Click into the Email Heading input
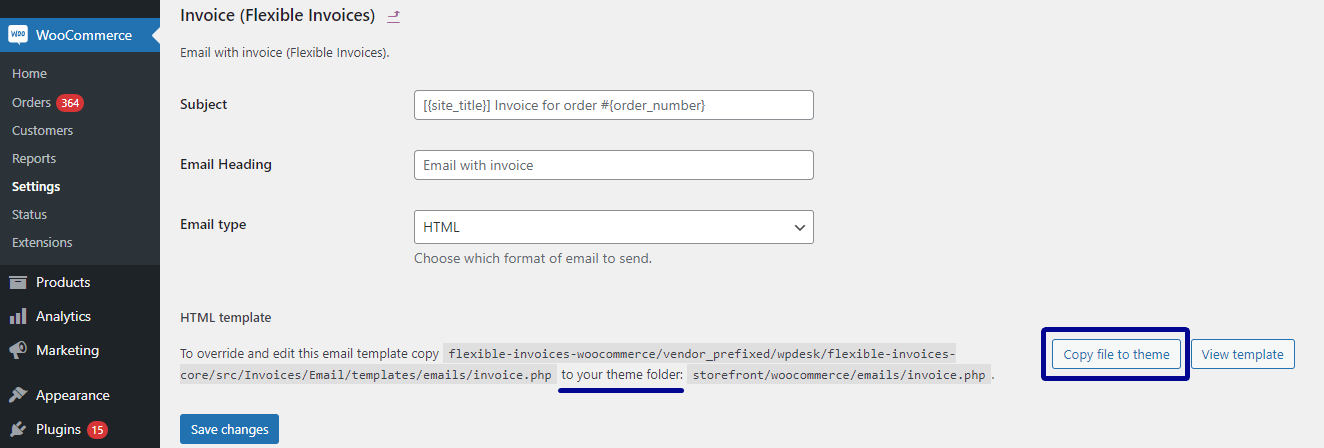Image resolution: width=1324 pixels, height=448 pixels. (613, 165)
